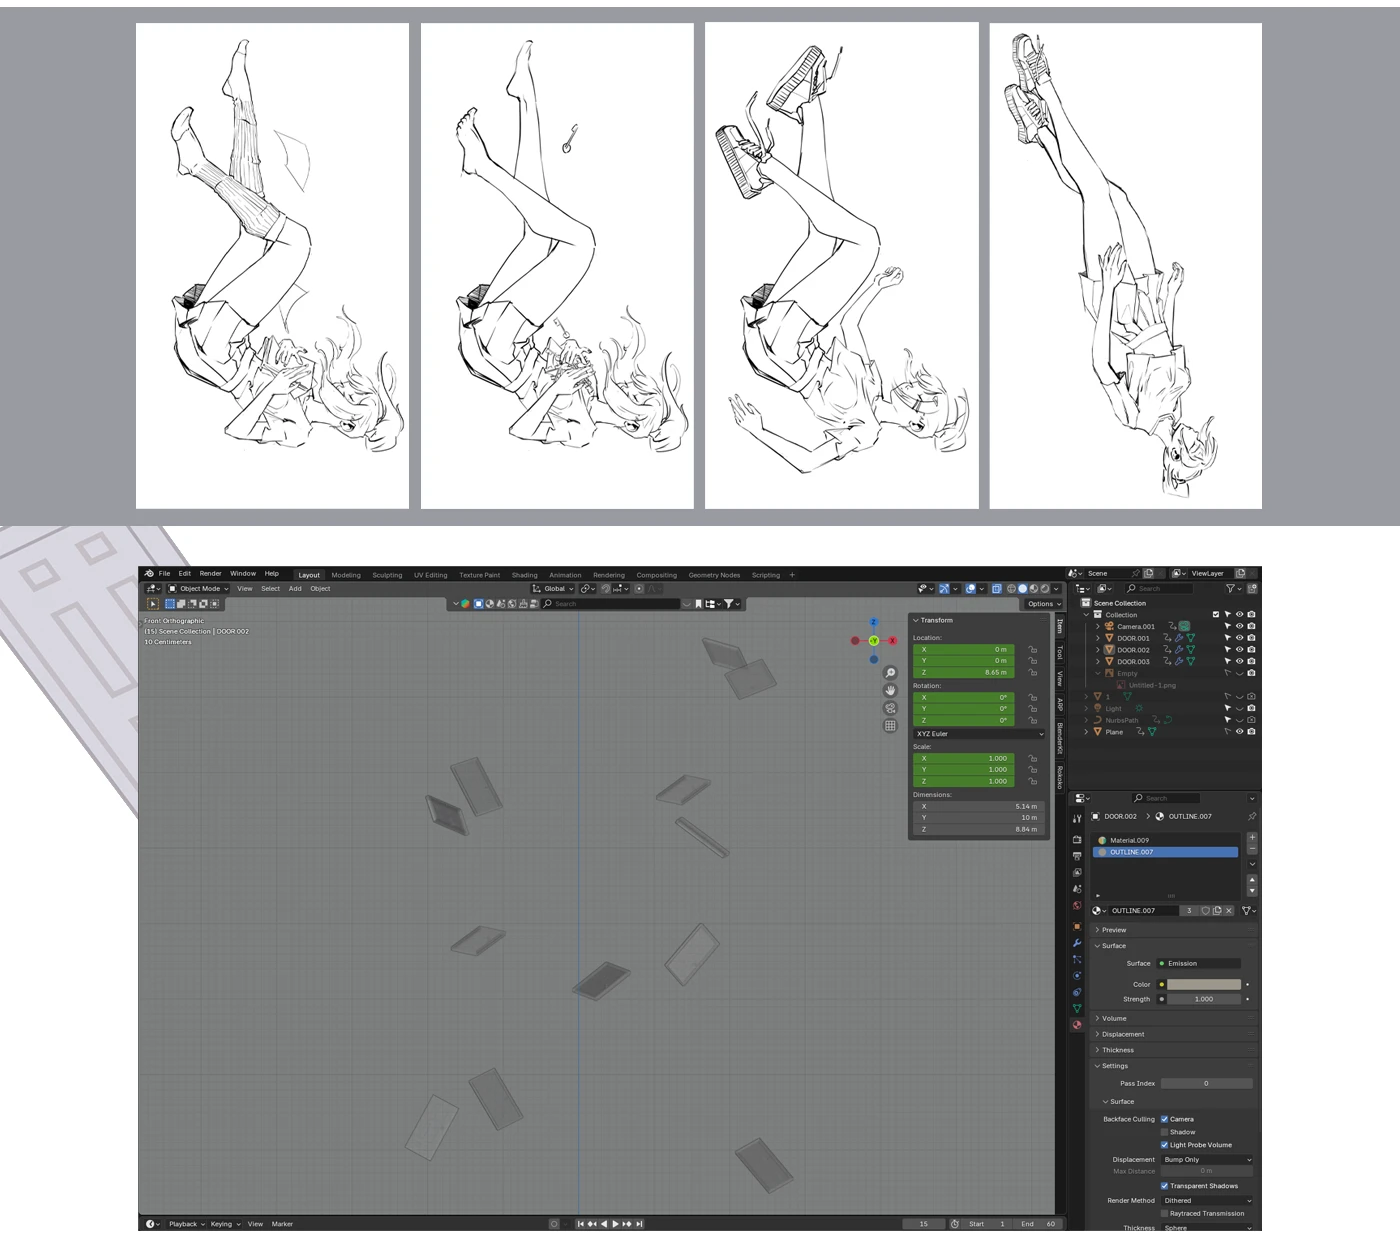
Task: Click the Emission Color swatch
Action: [x=1203, y=985]
